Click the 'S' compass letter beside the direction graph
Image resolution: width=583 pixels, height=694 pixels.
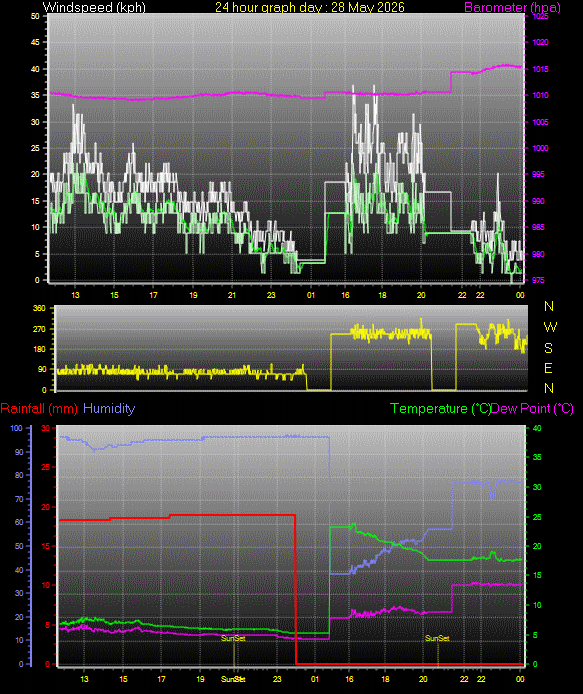[x=548, y=348]
